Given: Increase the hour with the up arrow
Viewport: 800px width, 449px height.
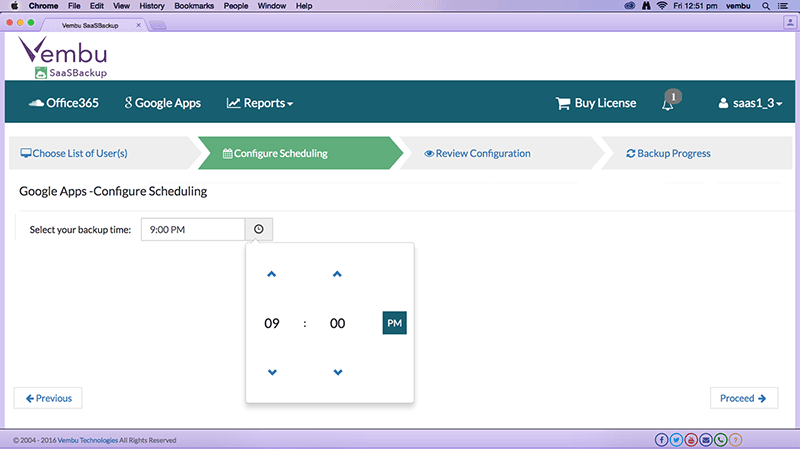Looking at the screenshot, I should pos(271,275).
